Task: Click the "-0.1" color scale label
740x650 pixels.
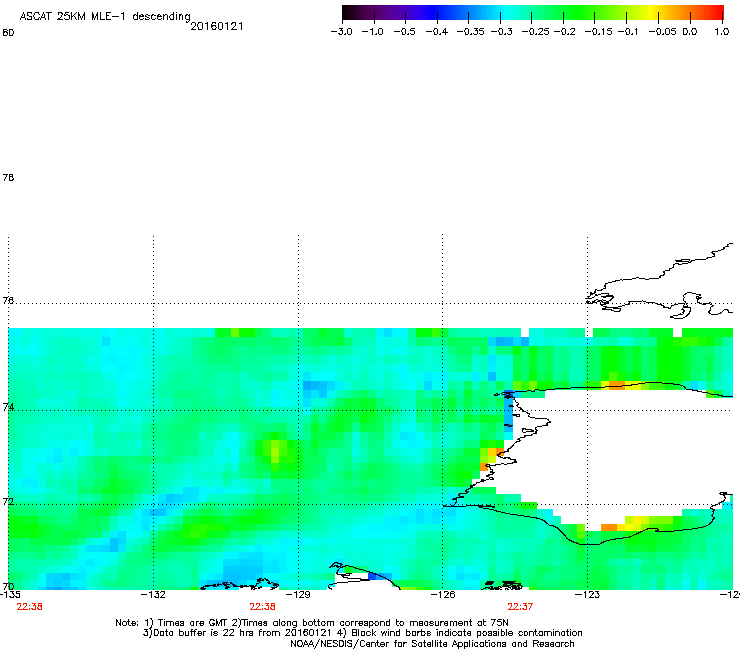Action: 628,32
